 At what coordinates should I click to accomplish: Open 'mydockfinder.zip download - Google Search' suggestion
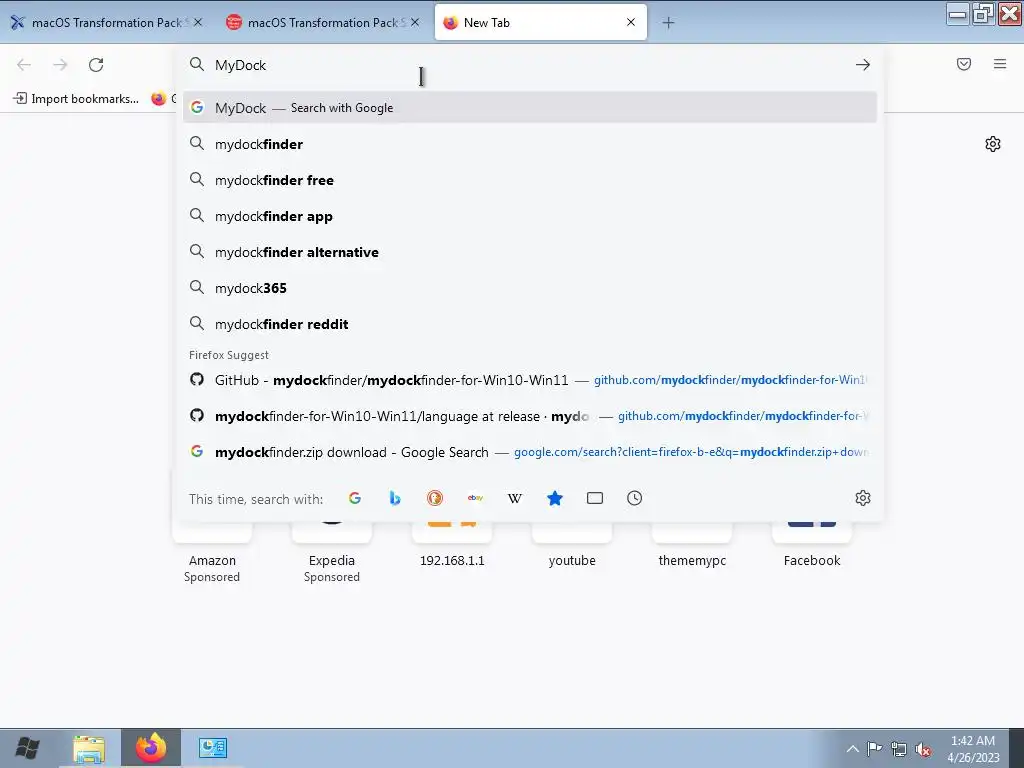pos(530,452)
